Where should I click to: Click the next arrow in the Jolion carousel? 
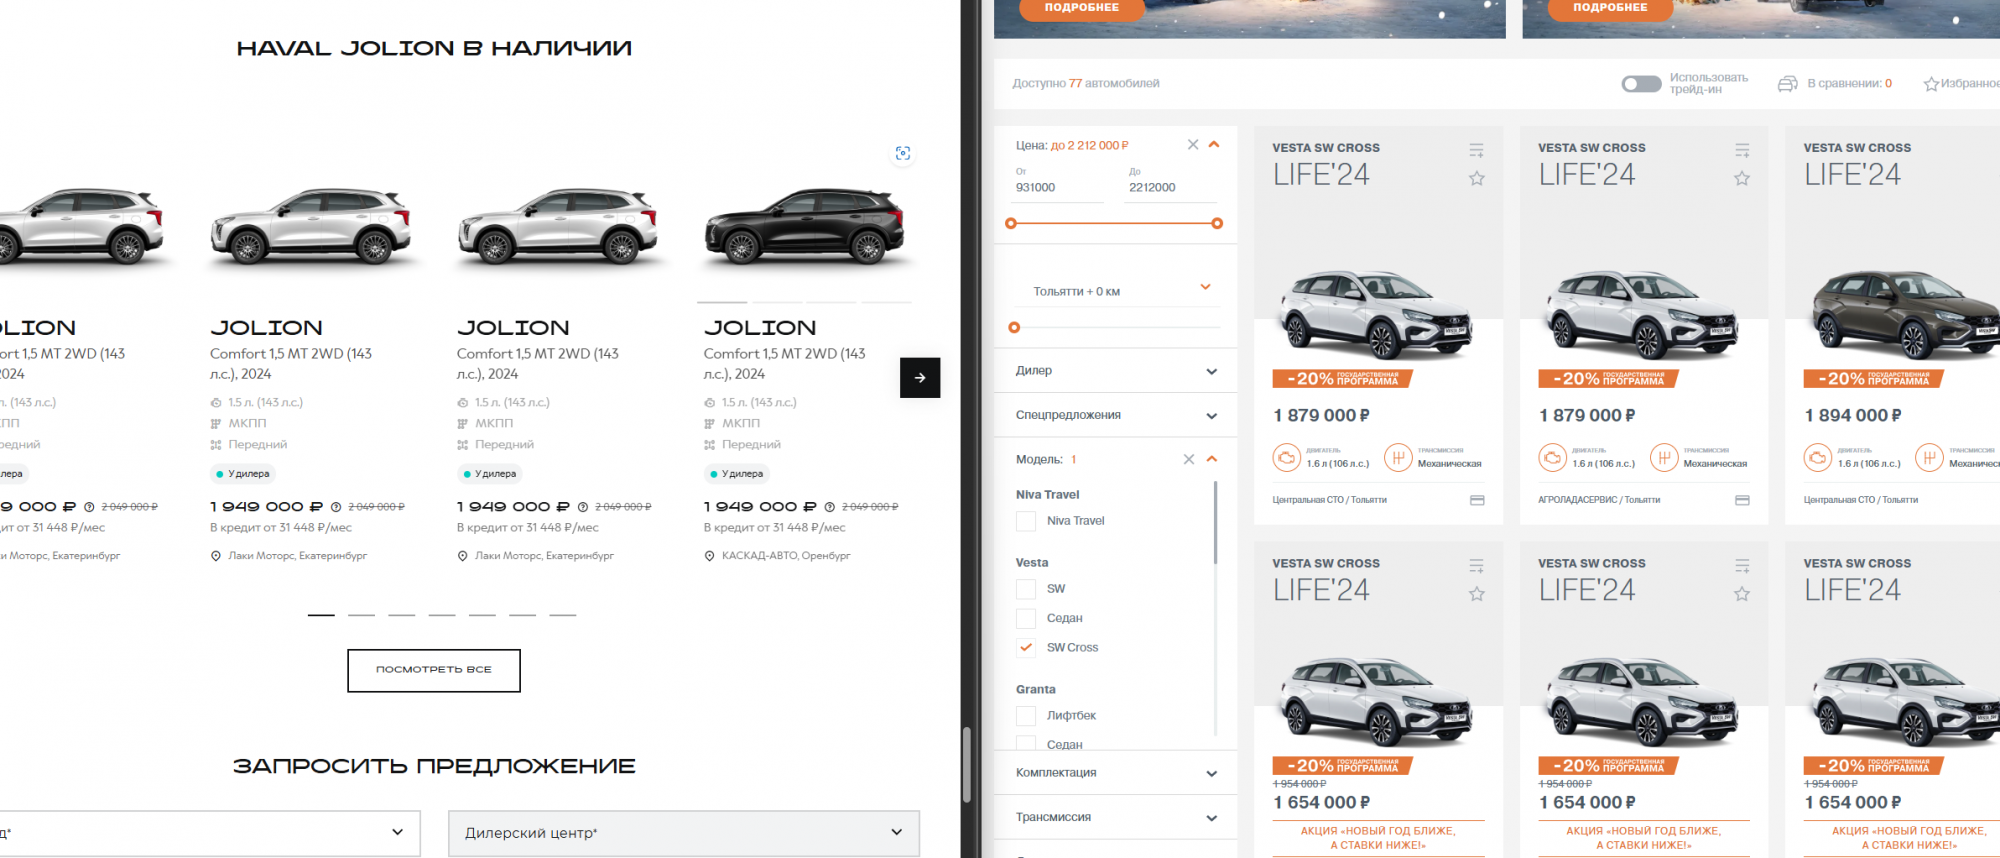point(919,378)
